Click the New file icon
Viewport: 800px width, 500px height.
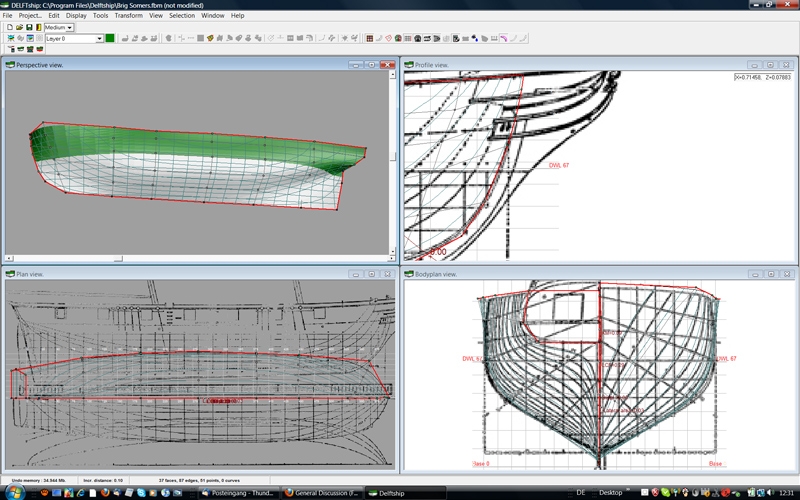[x=9, y=27]
